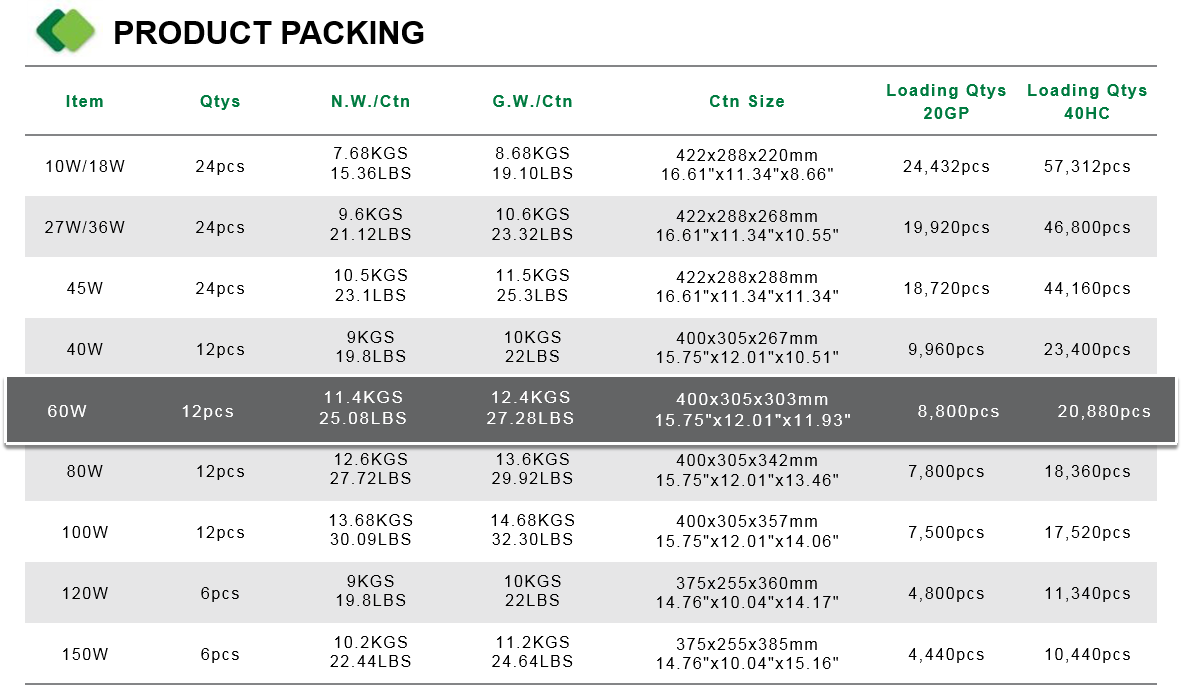Select the 150W item cell

pos(84,654)
